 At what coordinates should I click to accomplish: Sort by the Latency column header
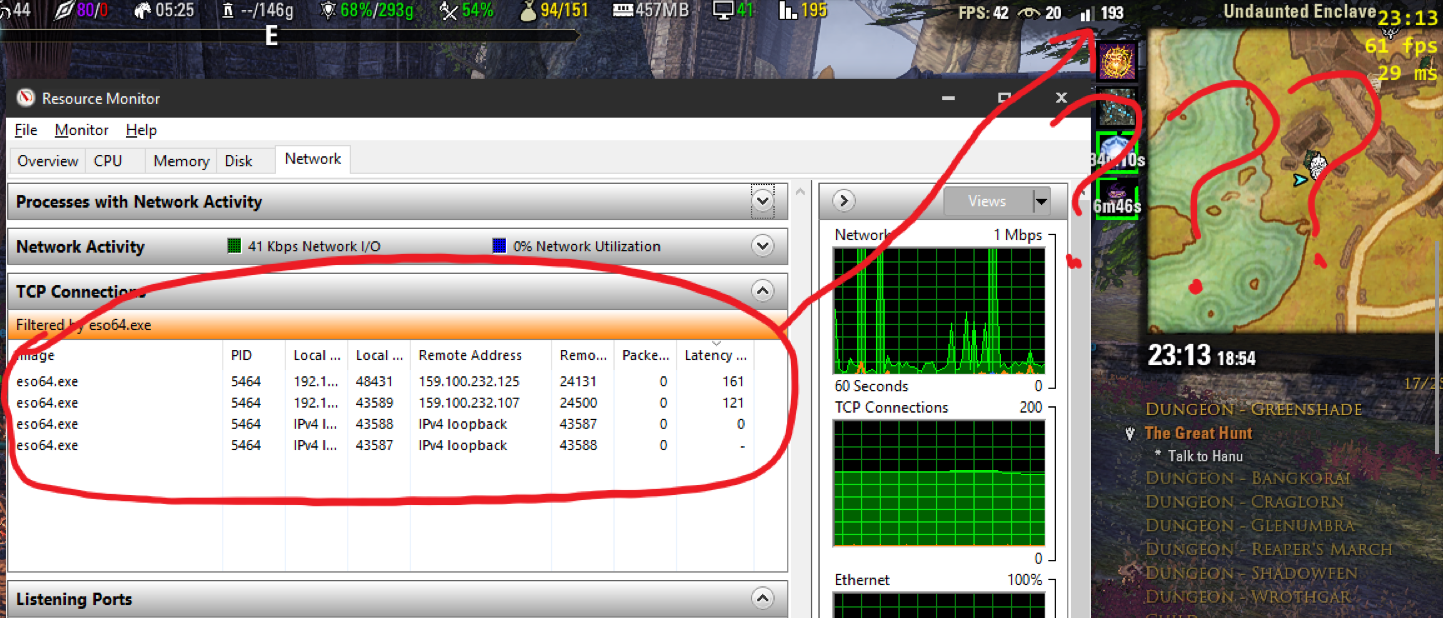click(715, 355)
